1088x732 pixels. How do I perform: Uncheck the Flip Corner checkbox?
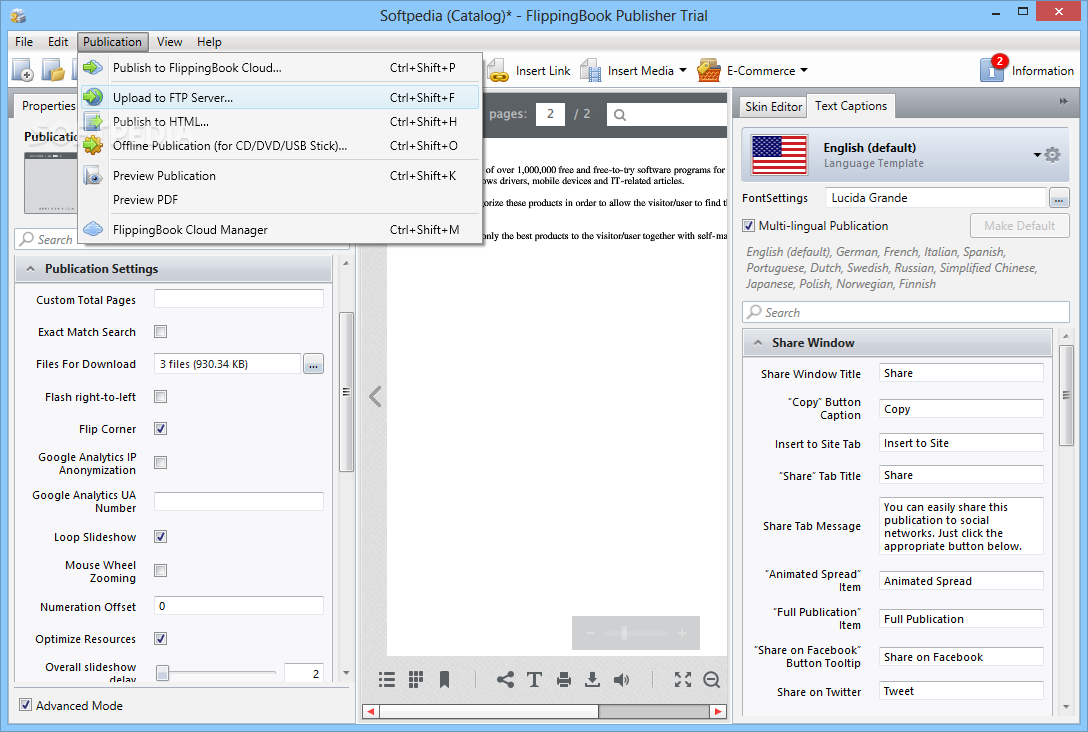[160, 428]
